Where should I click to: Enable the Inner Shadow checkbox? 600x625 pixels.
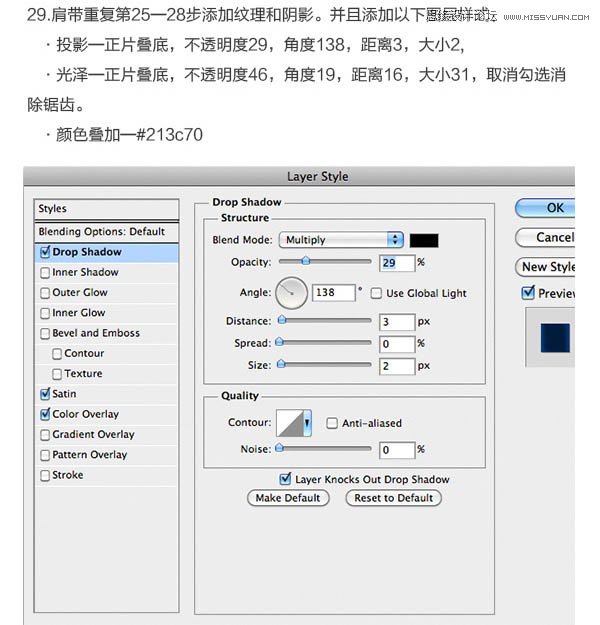[45, 273]
